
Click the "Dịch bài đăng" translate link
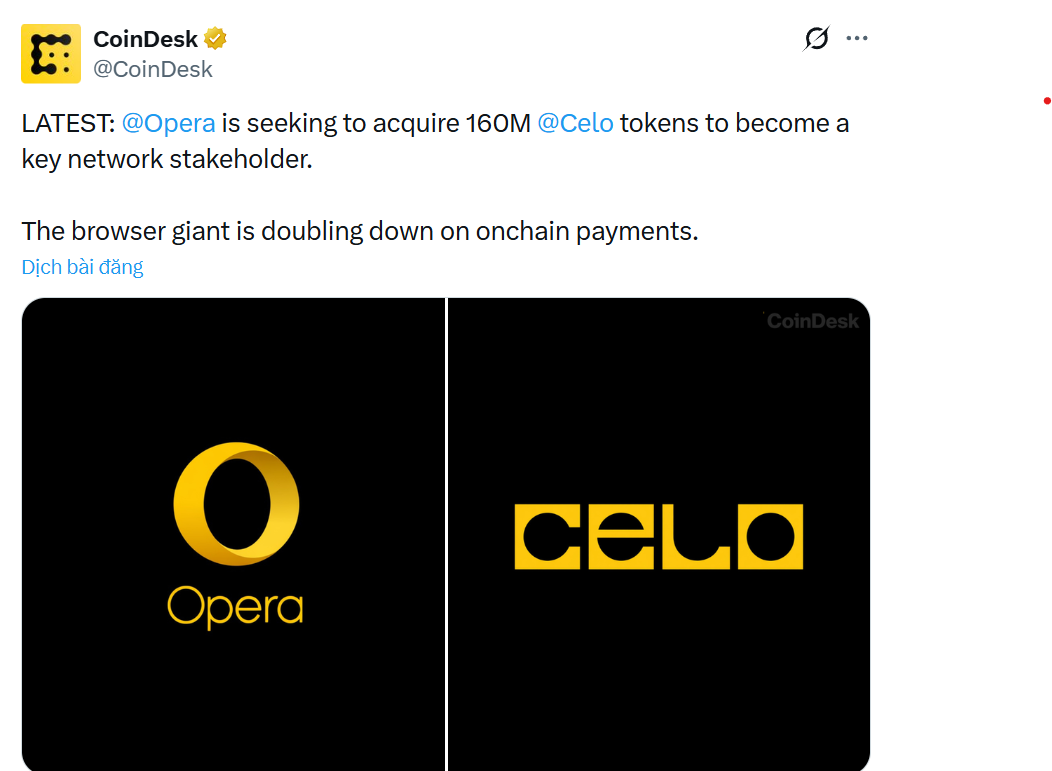coord(82,267)
